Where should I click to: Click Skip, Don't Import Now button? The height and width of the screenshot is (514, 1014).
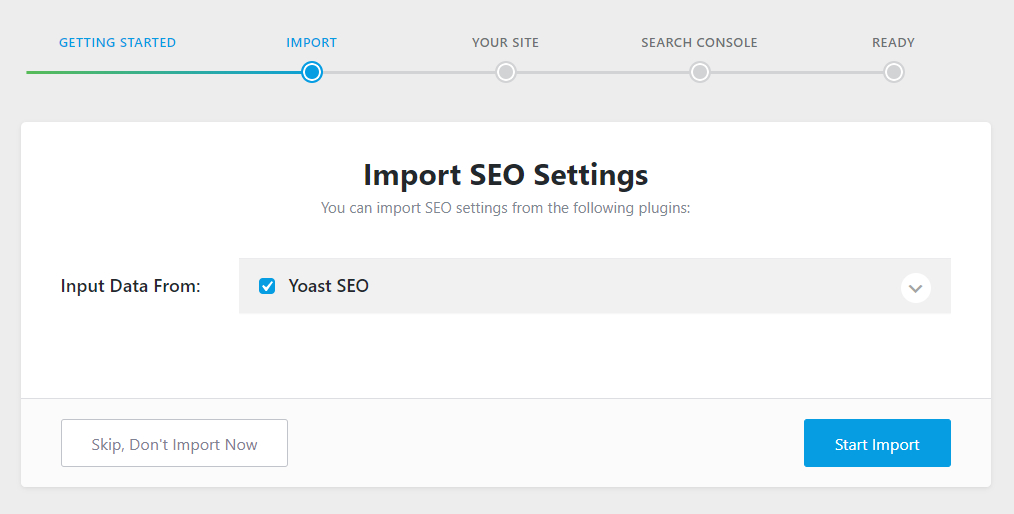pyautogui.click(x=175, y=443)
